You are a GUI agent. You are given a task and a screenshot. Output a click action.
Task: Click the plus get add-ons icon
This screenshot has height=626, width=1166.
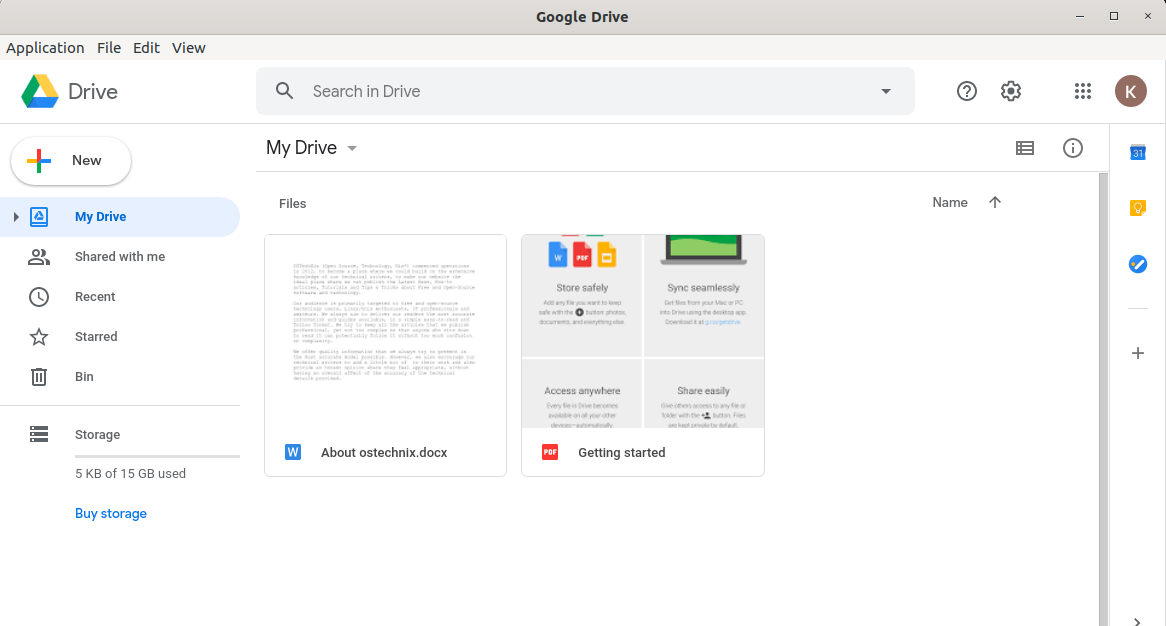point(1138,353)
